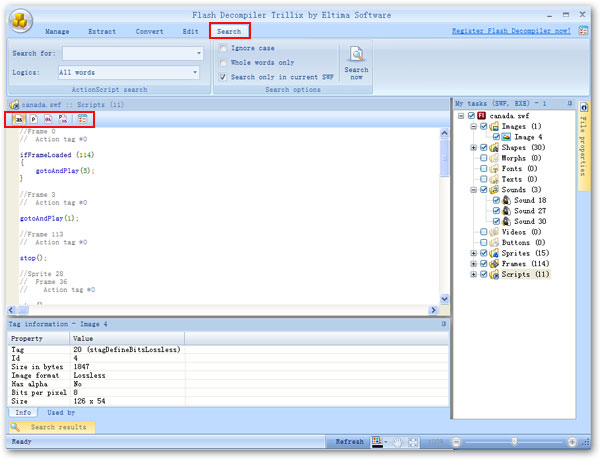
Task: Enable the Ignore case checkbox
Action: coord(223,48)
